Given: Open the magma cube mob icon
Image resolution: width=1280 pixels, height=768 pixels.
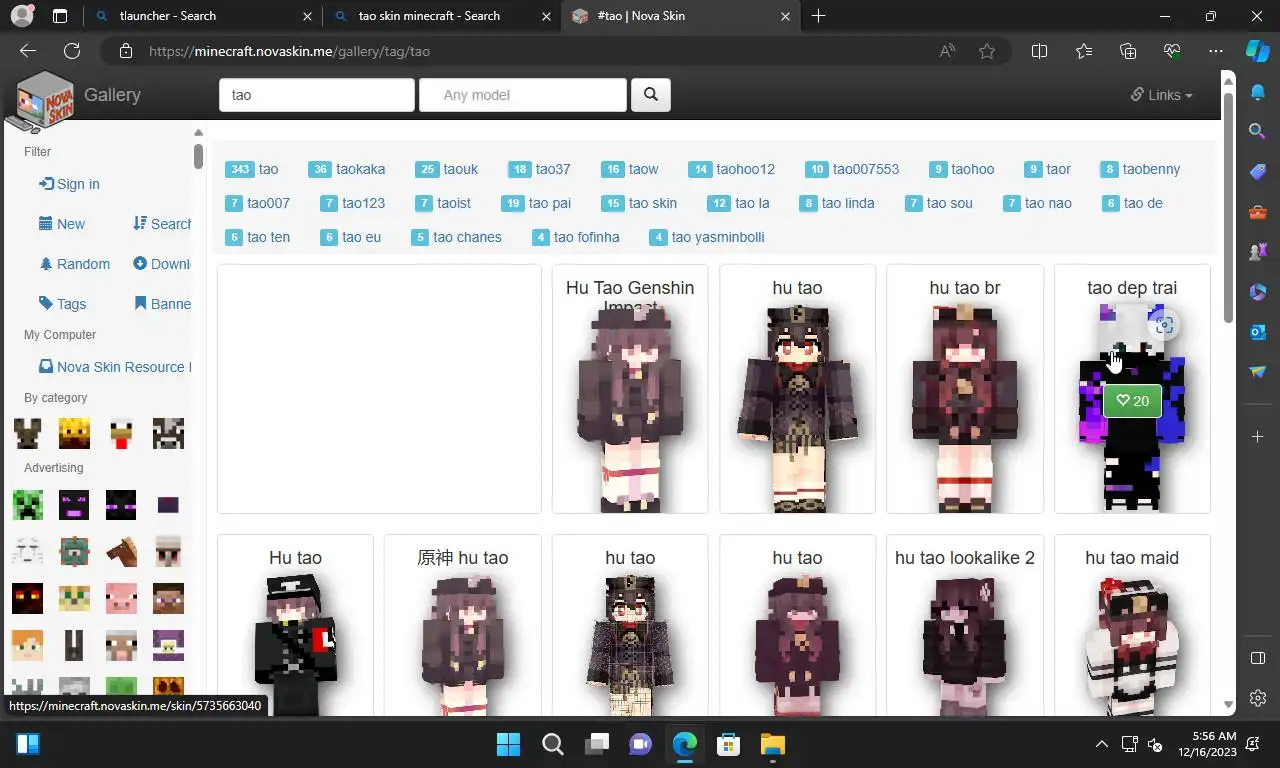Looking at the screenshot, I should coord(27,598).
